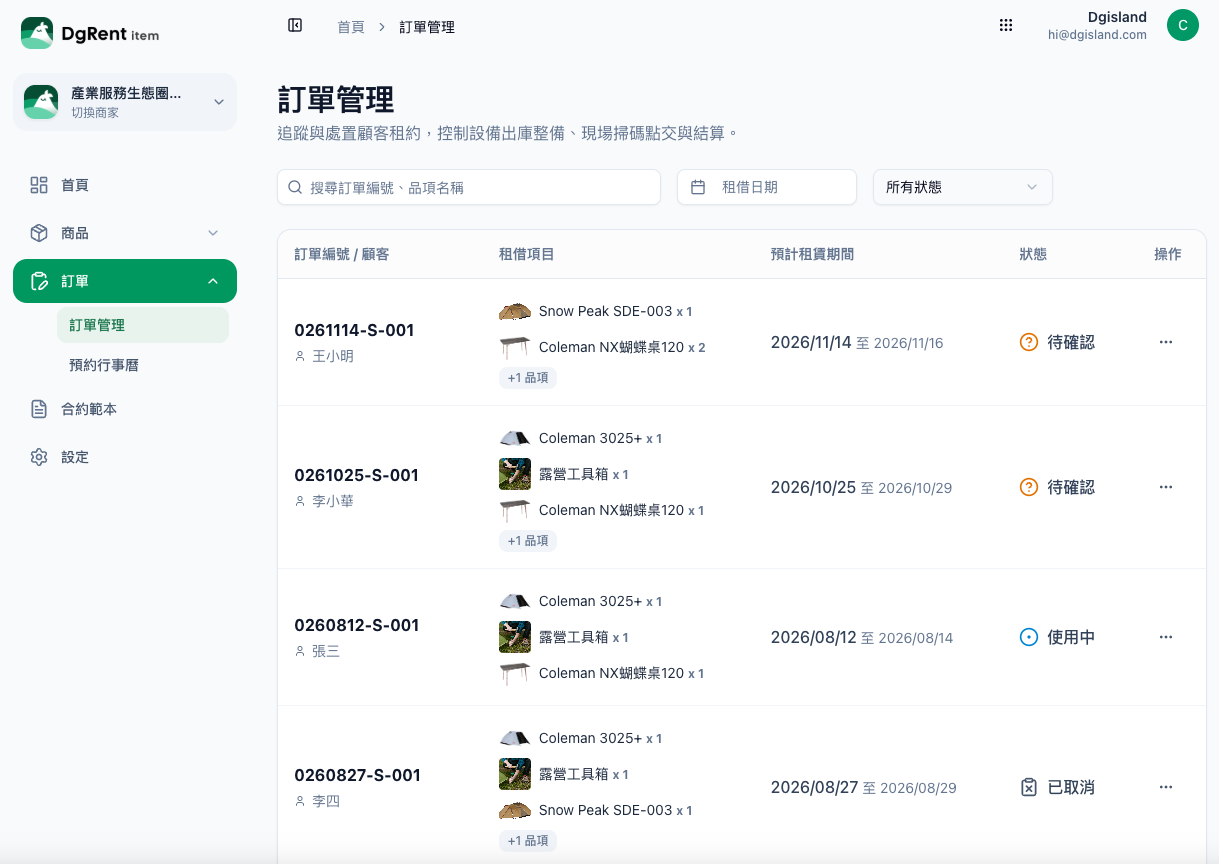
Task: Click the 首頁 dashboard icon in sidebar
Action: [x=39, y=185]
